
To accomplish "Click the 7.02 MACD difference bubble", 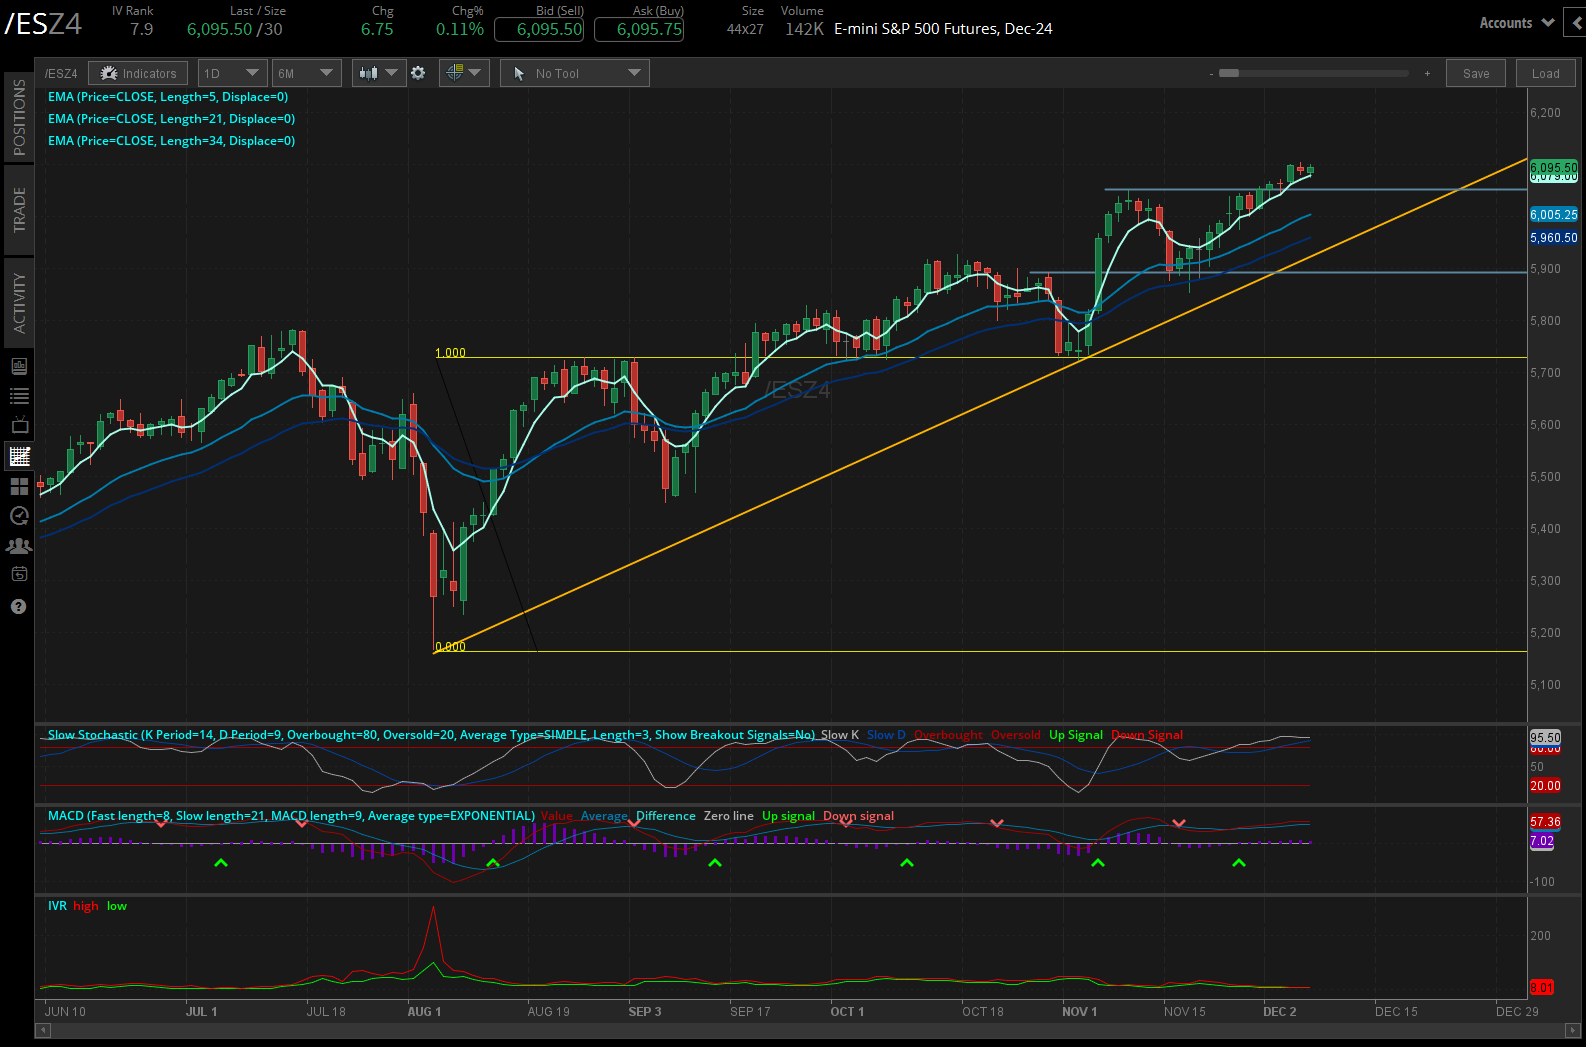I will click(1542, 841).
